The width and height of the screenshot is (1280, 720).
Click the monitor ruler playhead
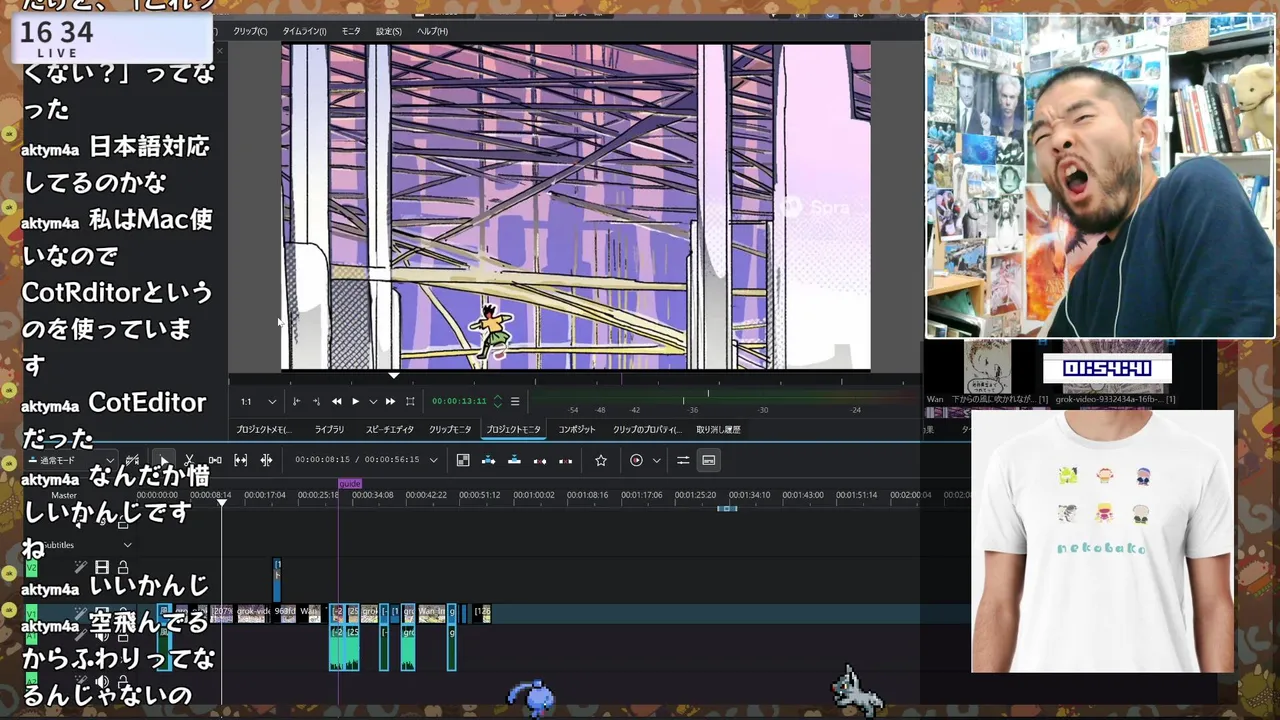pos(394,376)
